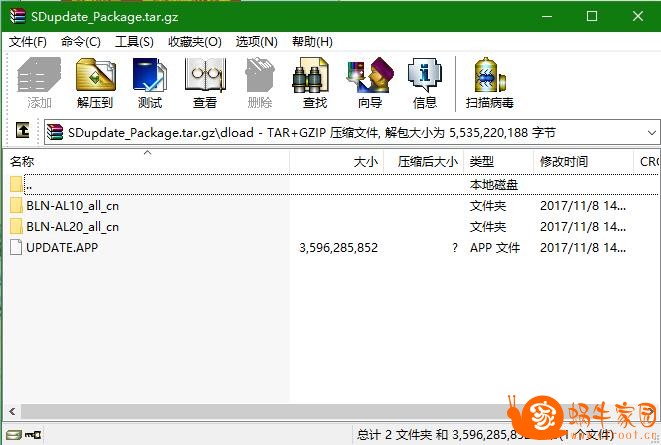Click the Extract To (解压到) icon

pyautogui.click(x=95, y=75)
